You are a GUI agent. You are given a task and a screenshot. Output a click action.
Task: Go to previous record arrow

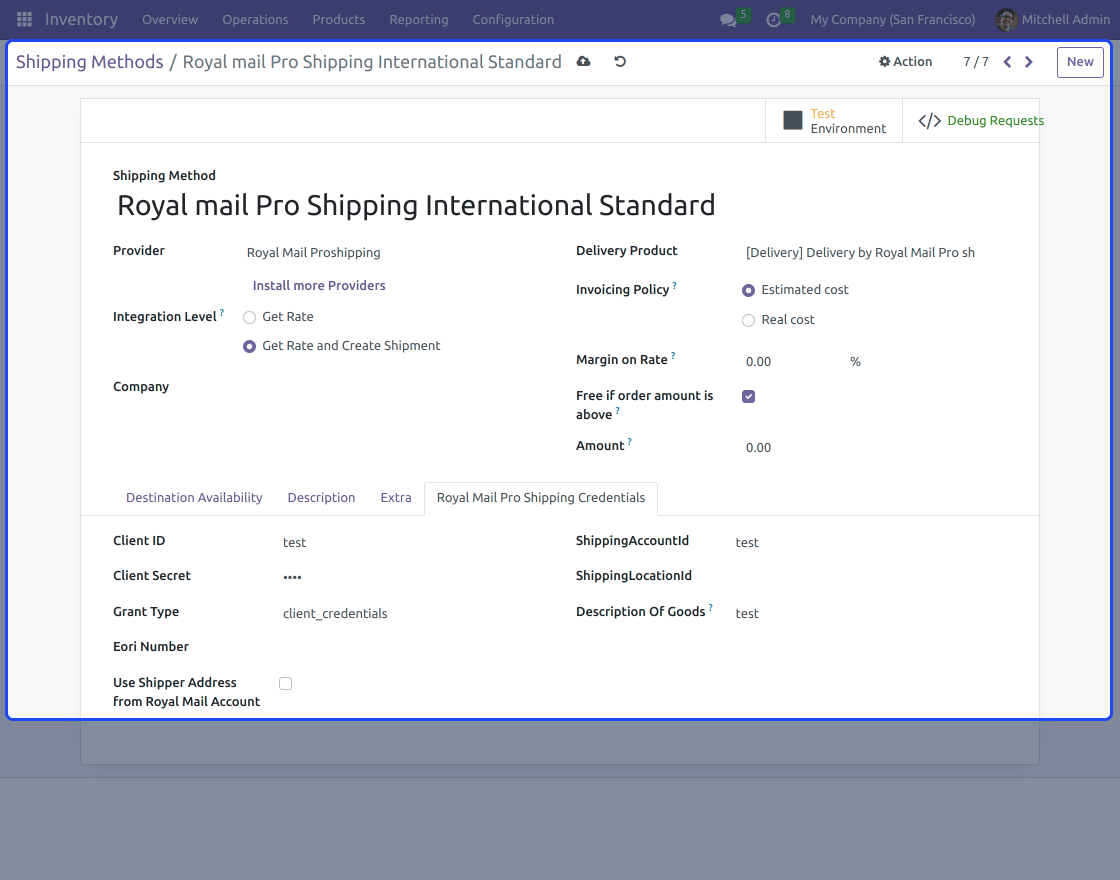[1007, 62]
